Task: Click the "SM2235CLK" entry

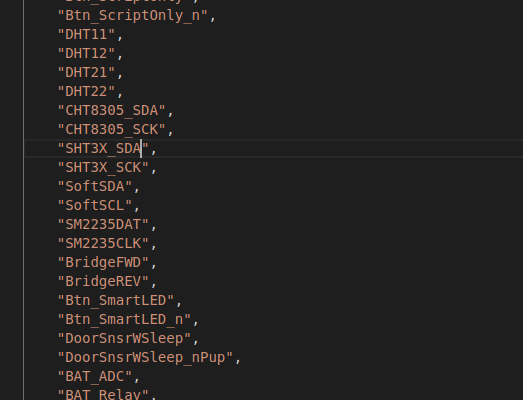Action: (103, 244)
